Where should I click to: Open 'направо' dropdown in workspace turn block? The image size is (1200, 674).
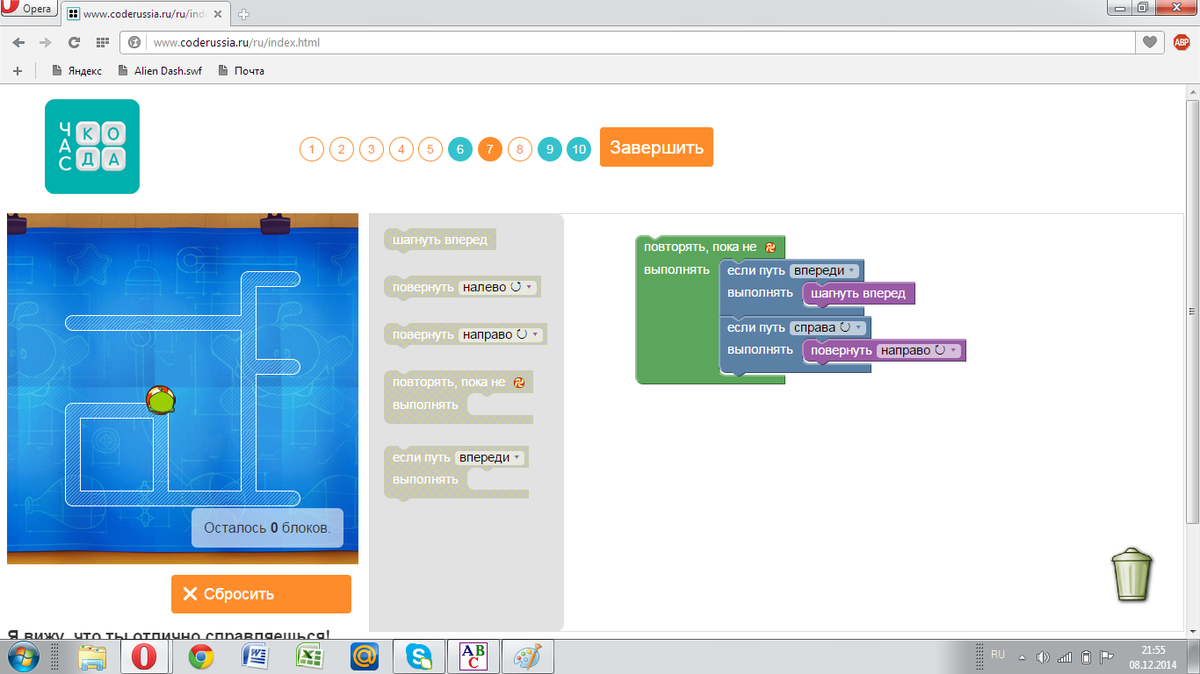(x=918, y=350)
